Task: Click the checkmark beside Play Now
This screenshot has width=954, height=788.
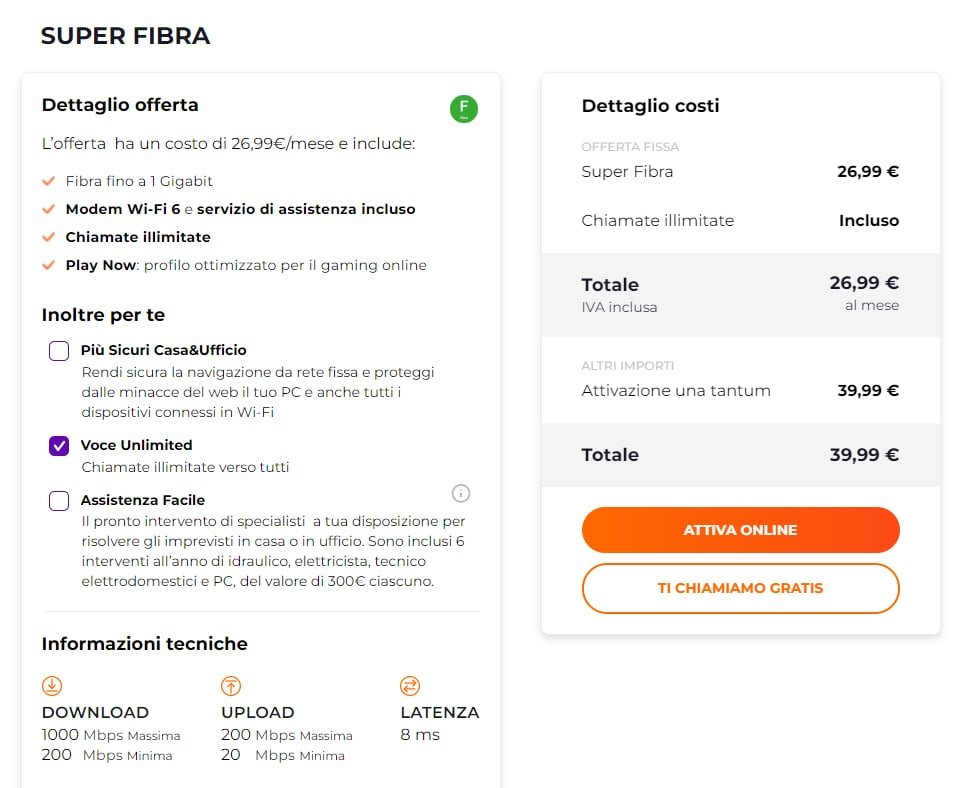Action: 48,265
